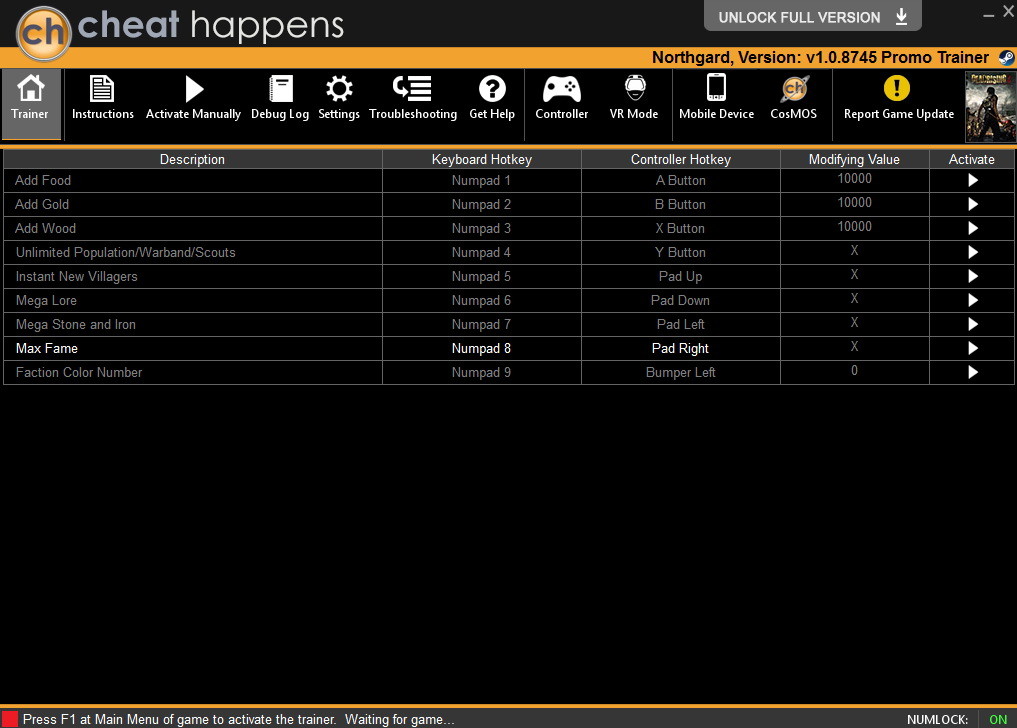Edit Faction Color Number value 0
The image size is (1017, 728).
coord(854,371)
